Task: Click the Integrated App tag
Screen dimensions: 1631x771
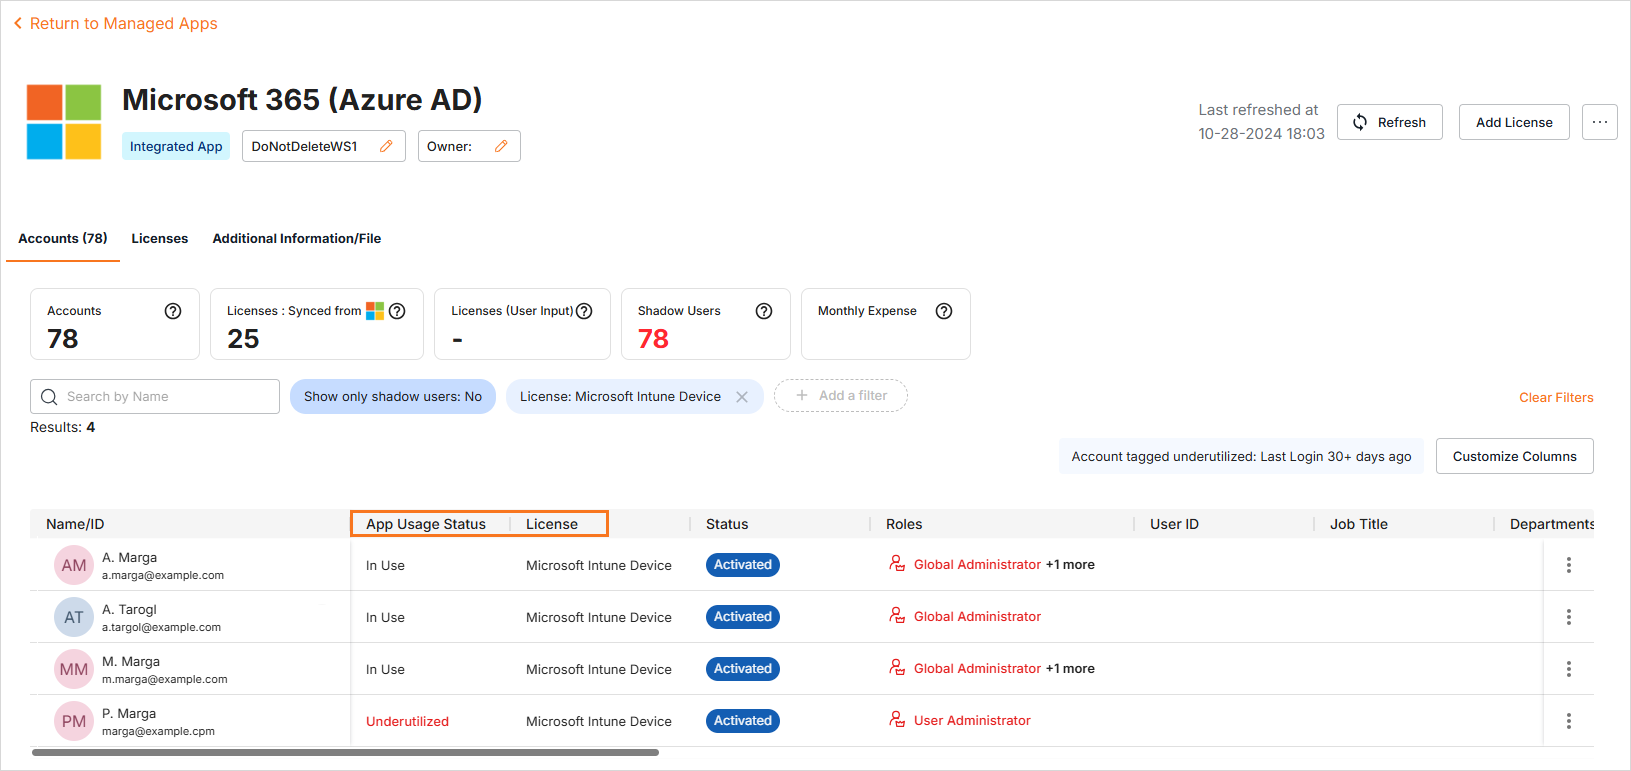Action: pos(176,146)
